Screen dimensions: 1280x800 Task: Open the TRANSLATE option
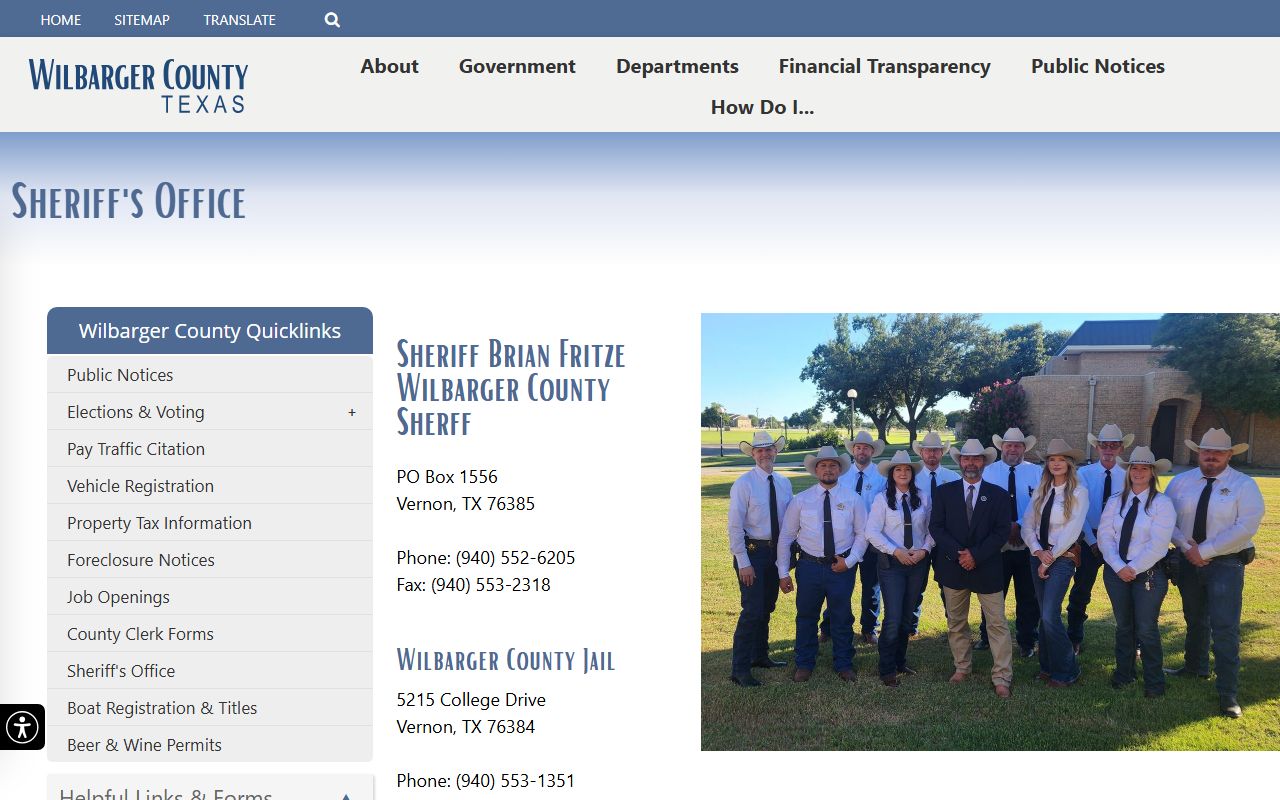point(240,20)
